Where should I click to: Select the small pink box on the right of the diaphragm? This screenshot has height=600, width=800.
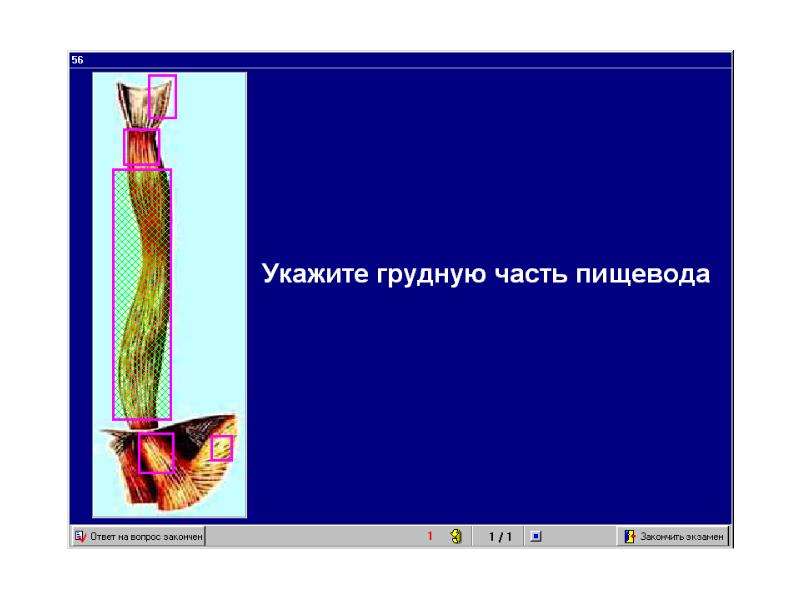tap(221, 448)
